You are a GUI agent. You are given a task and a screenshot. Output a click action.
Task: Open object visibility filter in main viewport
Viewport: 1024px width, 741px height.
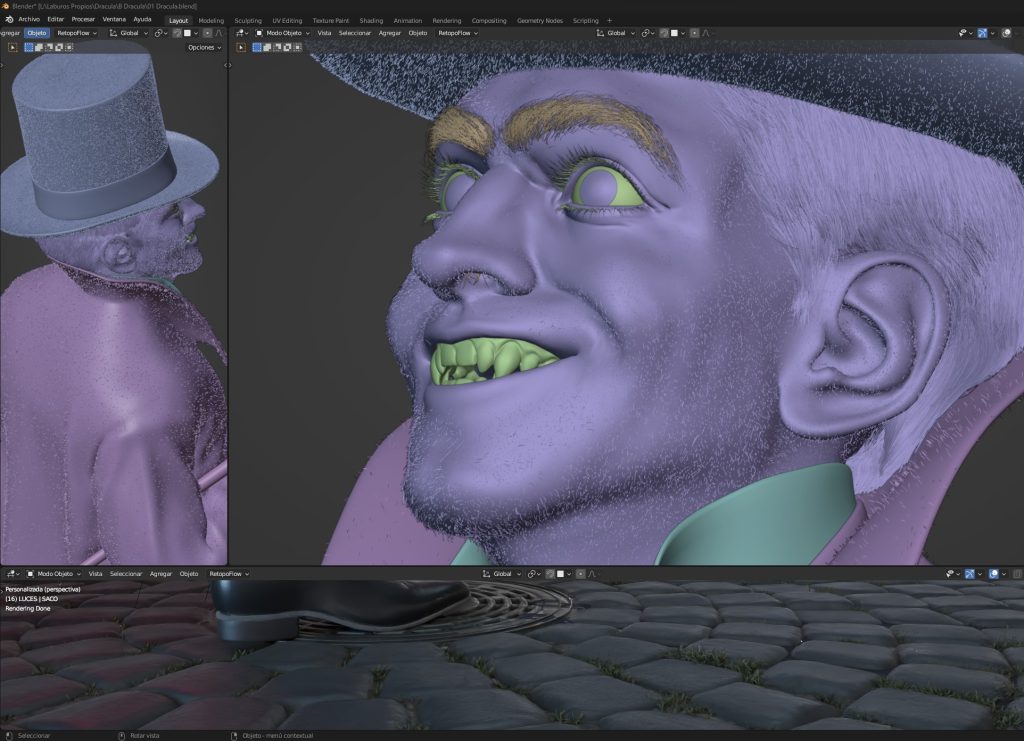[966, 33]
